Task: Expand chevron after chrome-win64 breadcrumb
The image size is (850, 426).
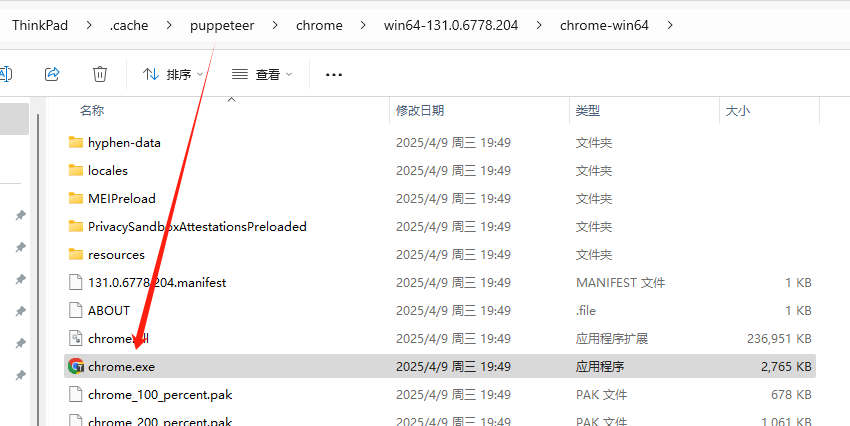Action: pyautogui.click(x=670, y=25)
